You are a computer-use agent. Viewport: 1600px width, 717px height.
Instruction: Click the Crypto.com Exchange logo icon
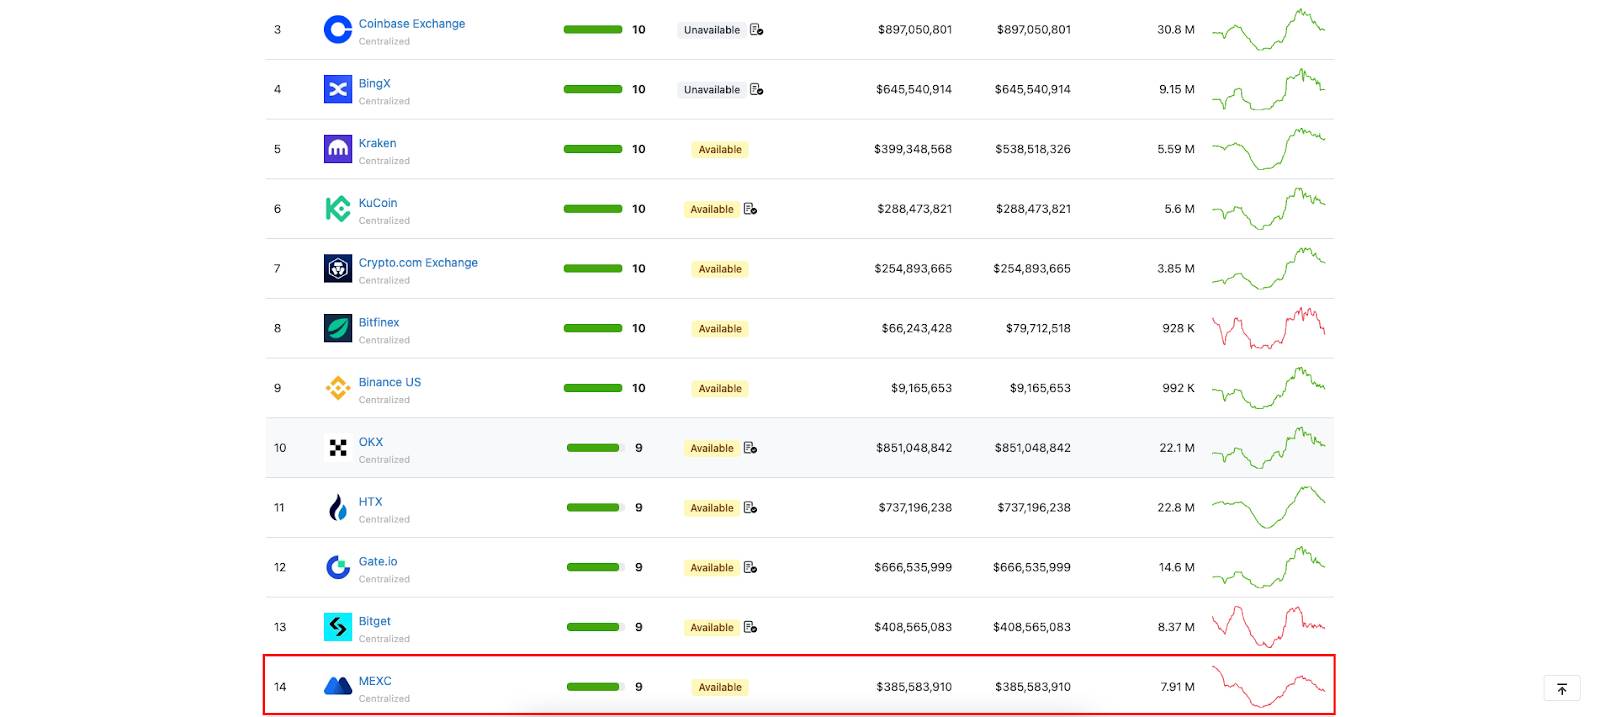tap(338, 268)
